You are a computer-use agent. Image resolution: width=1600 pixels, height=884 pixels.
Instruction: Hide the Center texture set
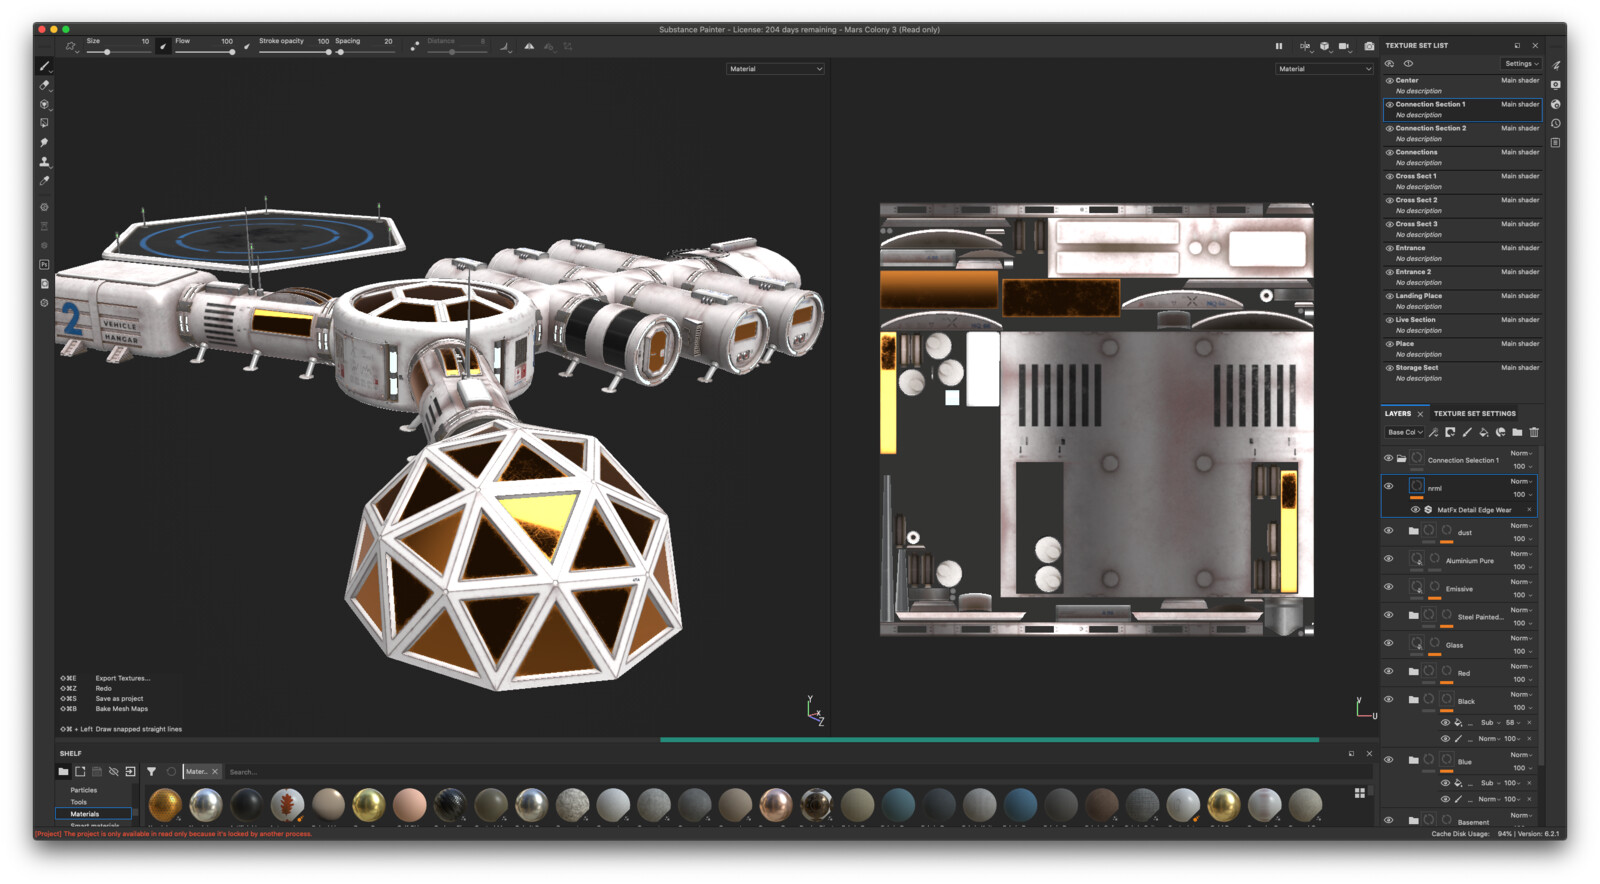pos(1389,80)
